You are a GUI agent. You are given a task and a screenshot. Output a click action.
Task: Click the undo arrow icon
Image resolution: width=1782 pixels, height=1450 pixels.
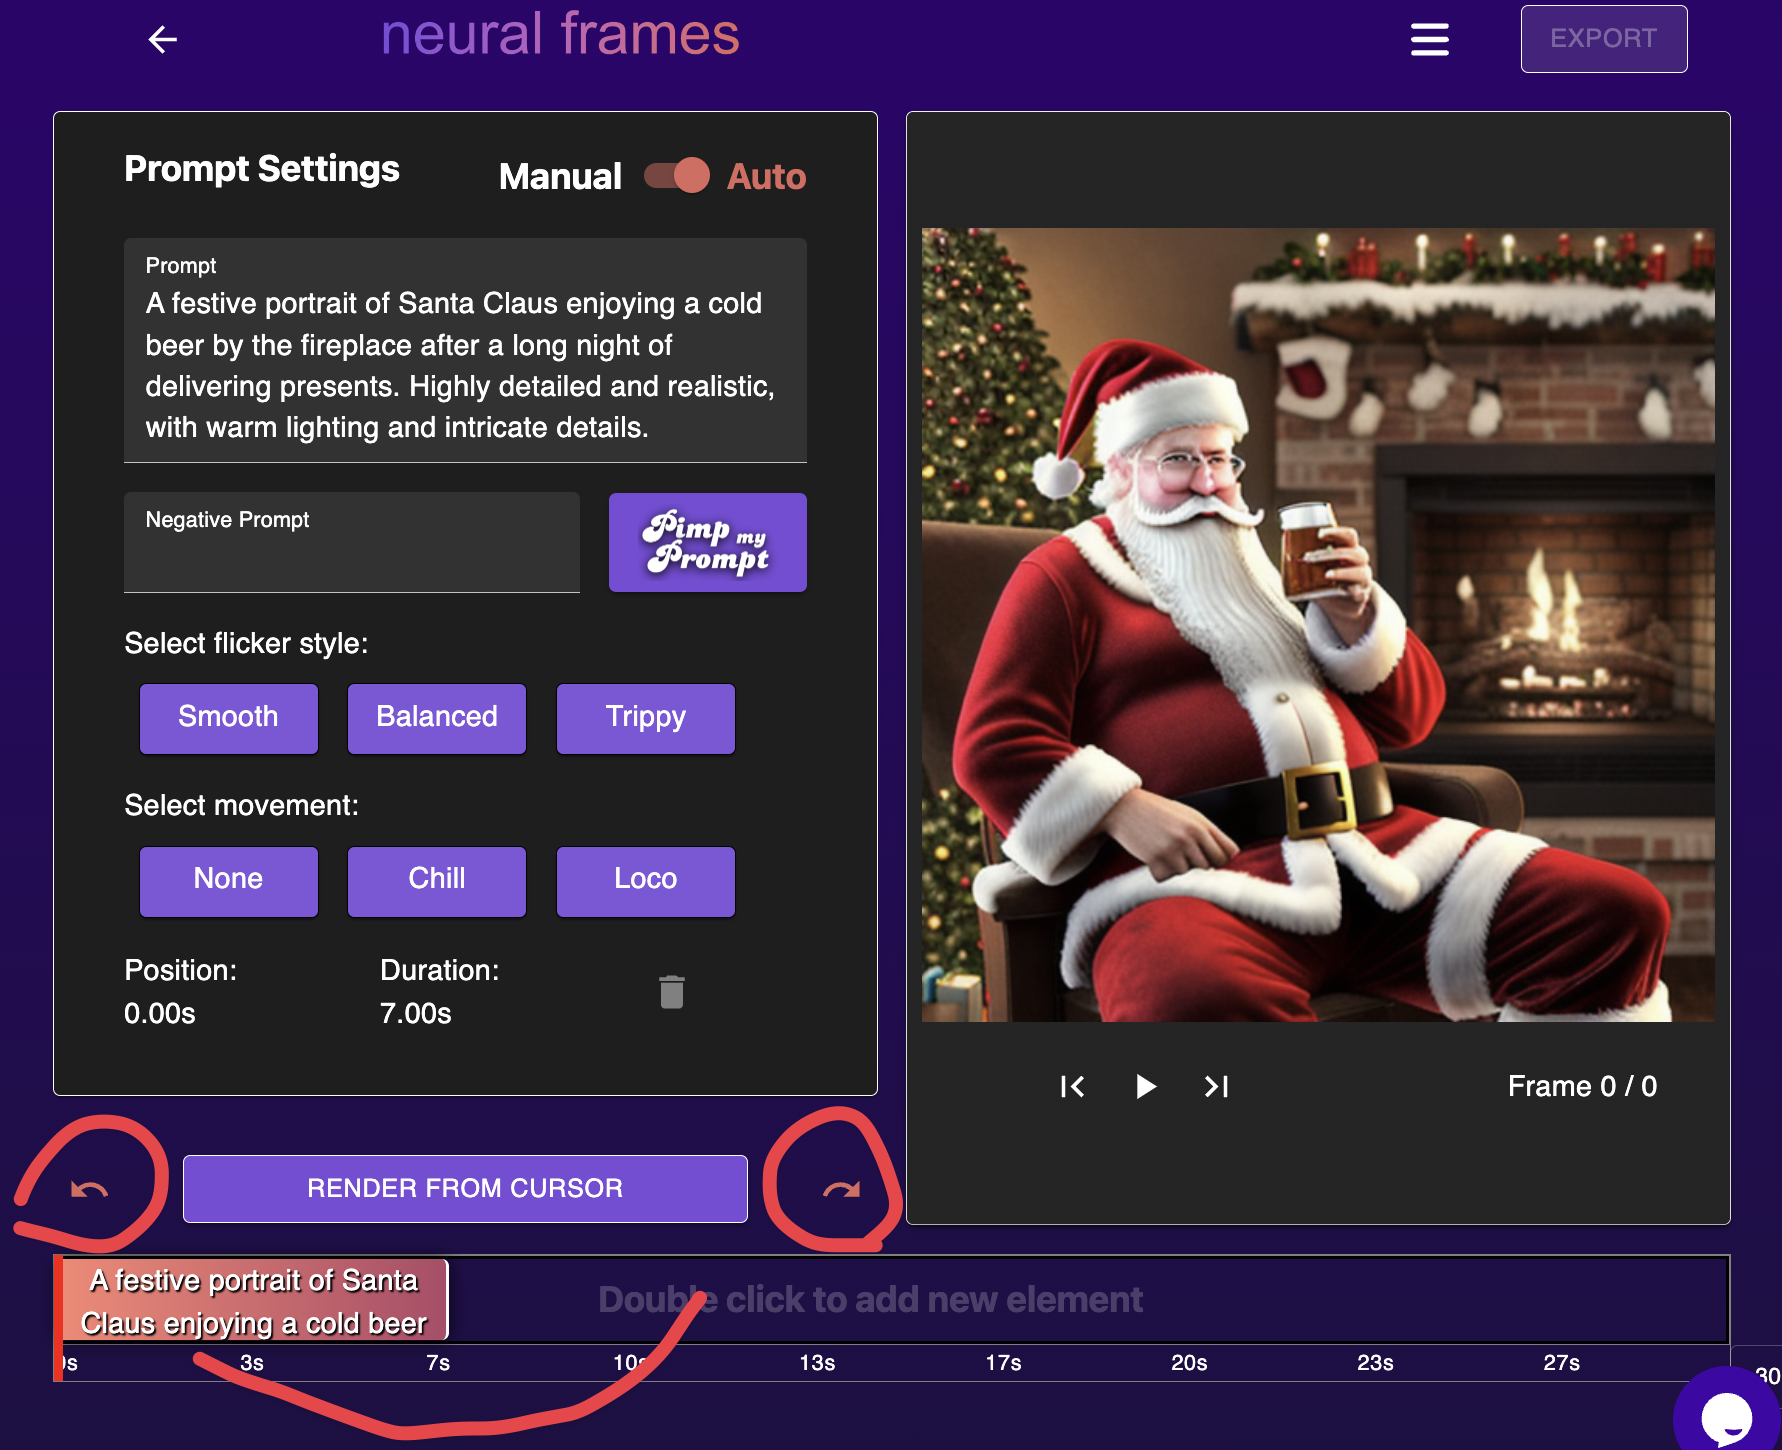89,1189
